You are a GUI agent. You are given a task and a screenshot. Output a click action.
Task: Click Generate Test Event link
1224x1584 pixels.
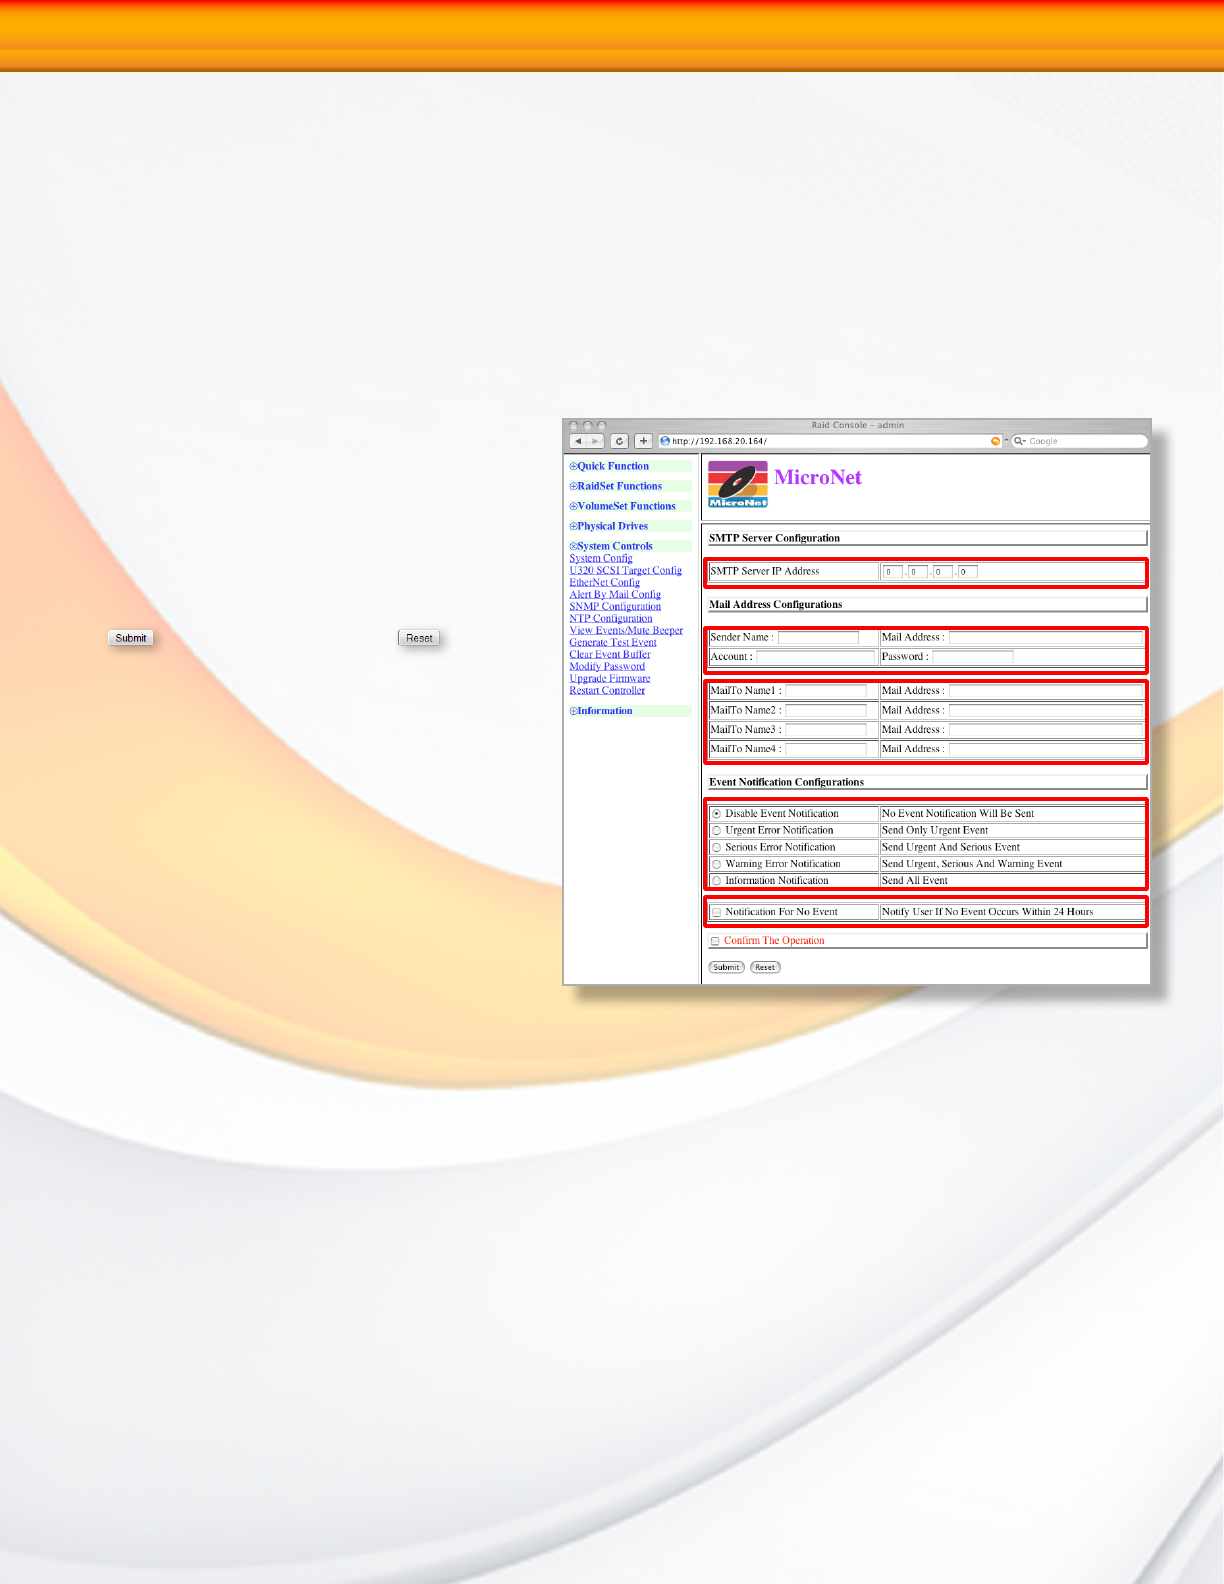click(x=613, y=642)
